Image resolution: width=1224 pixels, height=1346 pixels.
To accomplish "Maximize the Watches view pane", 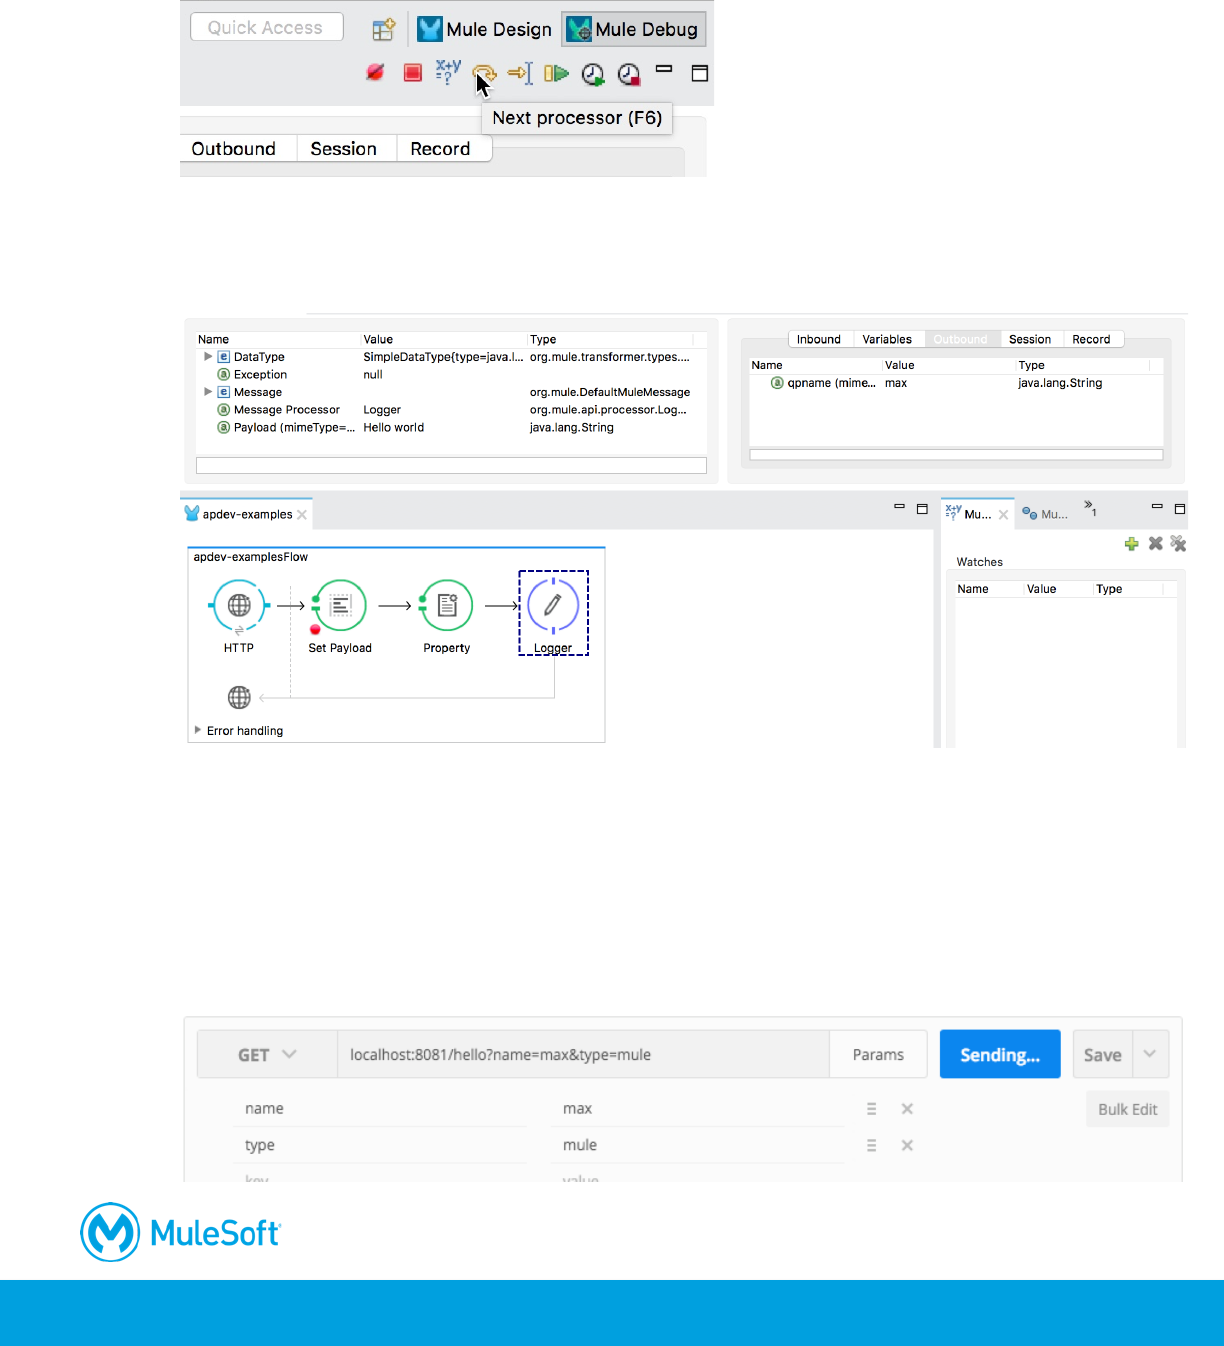I will click(1180, 508).
